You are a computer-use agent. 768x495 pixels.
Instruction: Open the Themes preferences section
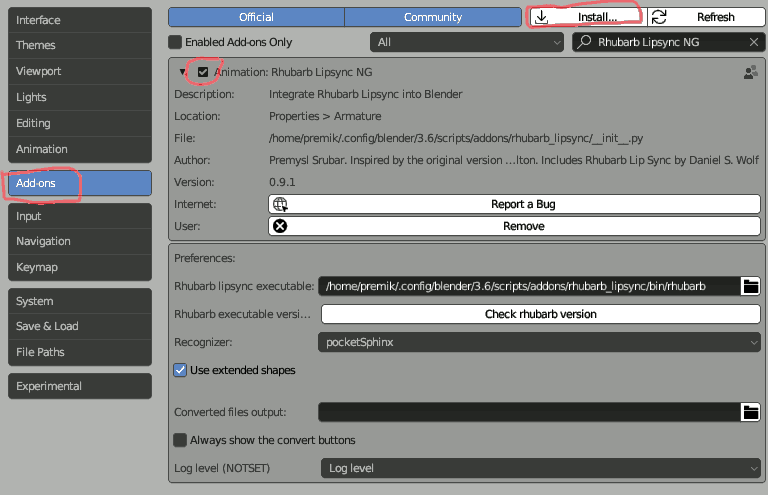pos(80,45)
